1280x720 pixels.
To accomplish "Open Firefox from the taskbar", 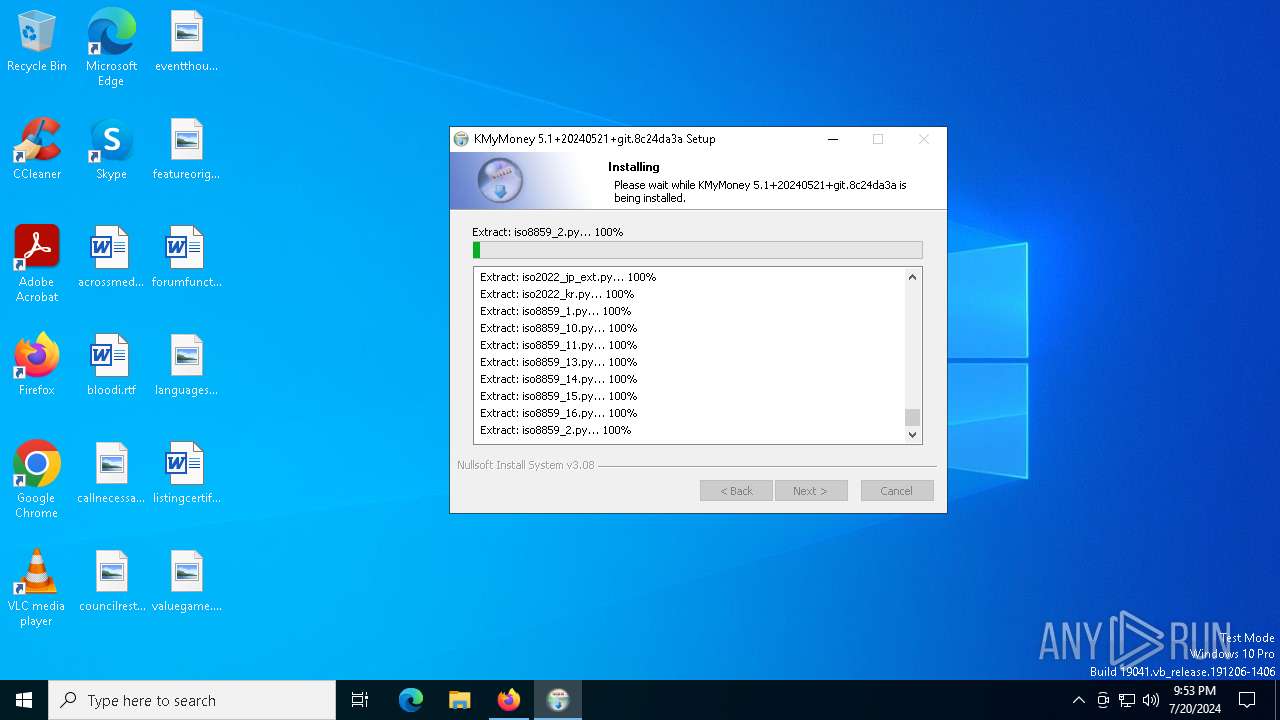I will (509, 700).
